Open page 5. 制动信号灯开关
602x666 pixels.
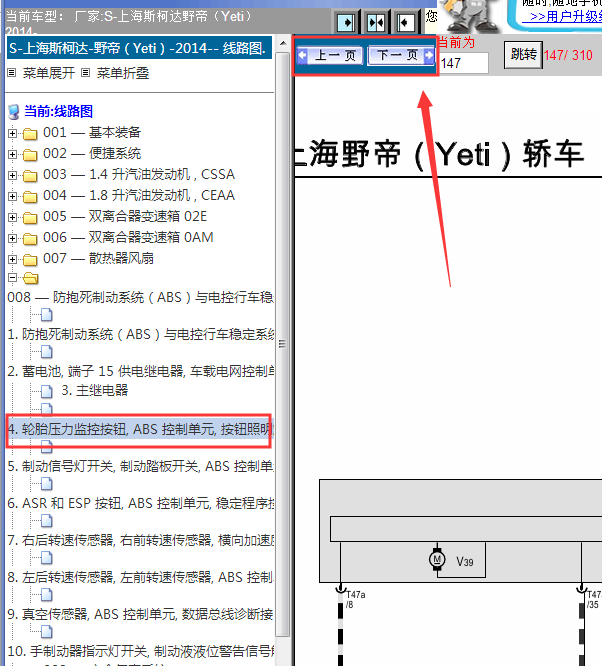pyautogui.click(x=141, y=466)
